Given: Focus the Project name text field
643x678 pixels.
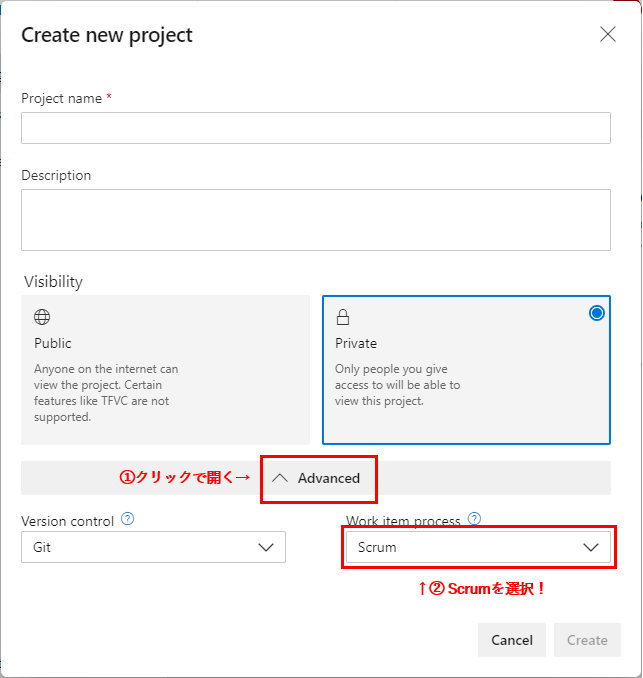Looking at the screenshot, I should click(316, 128).
